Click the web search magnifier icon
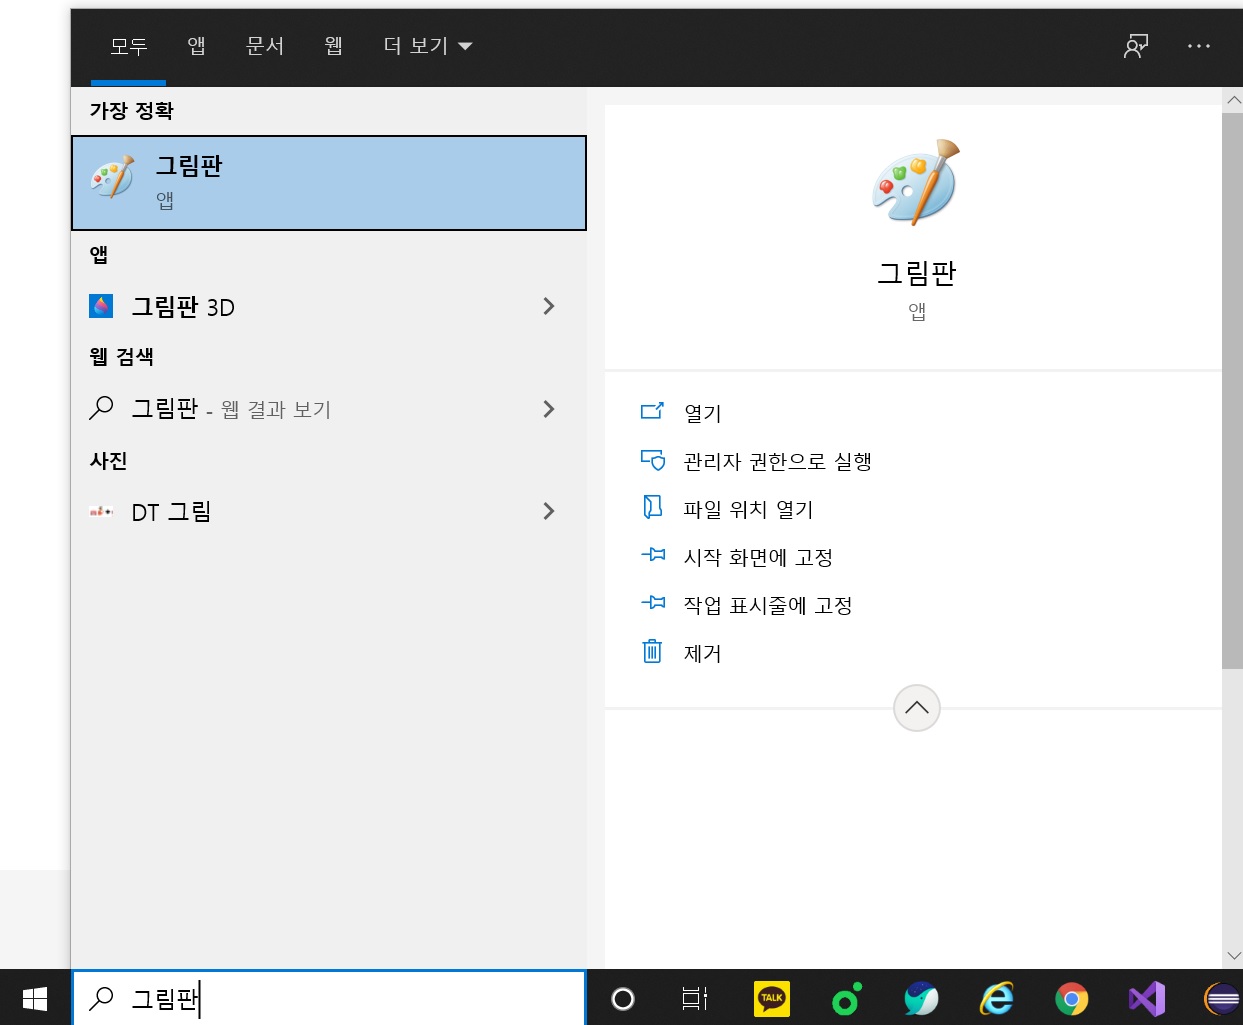Image resolution: width=1243 pixels, height=1025 pixels. [101, 408]
